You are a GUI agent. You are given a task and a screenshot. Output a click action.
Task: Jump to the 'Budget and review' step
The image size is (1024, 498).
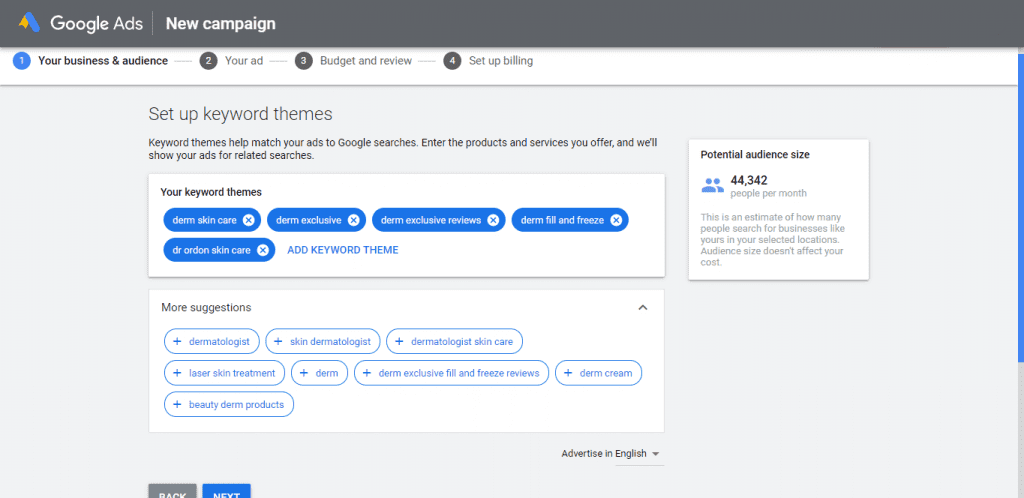(354, 61)
